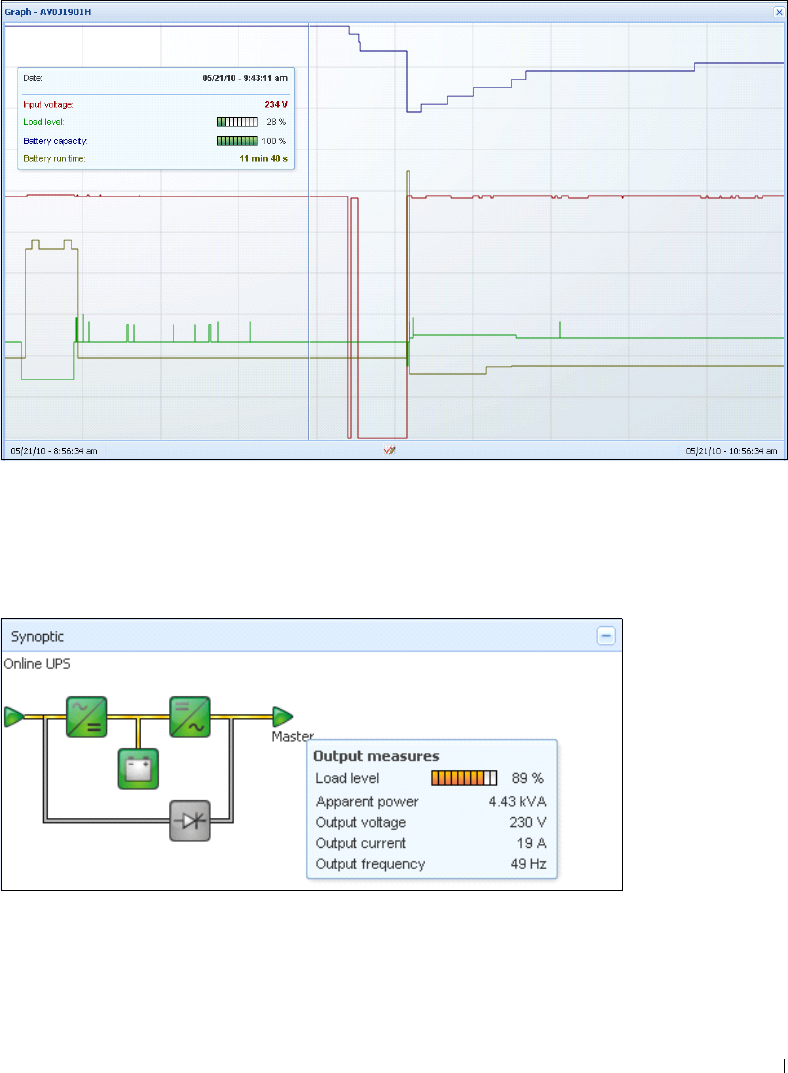
Task: Click the Output current 19 A value
Action: pyautogui.click(x=531, y=843)
